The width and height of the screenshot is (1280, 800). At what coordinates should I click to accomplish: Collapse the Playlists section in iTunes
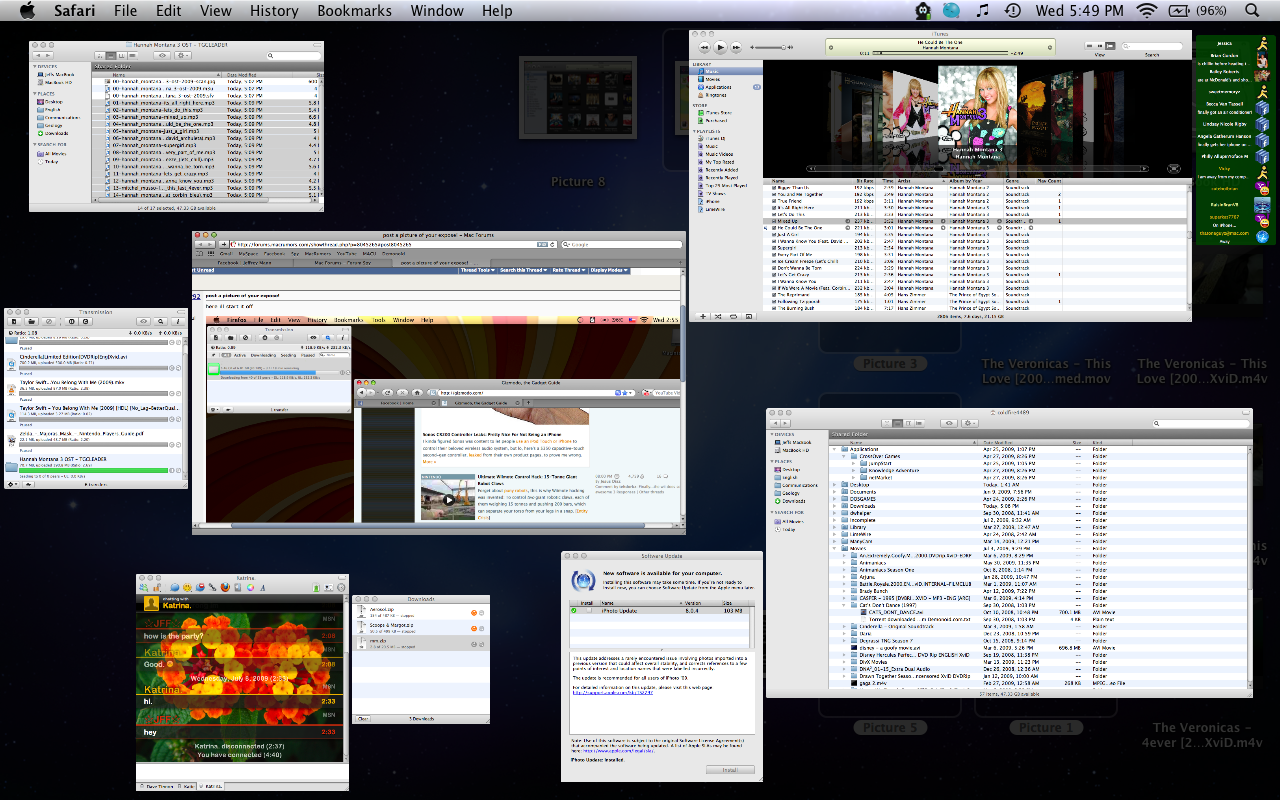point(694,131)
